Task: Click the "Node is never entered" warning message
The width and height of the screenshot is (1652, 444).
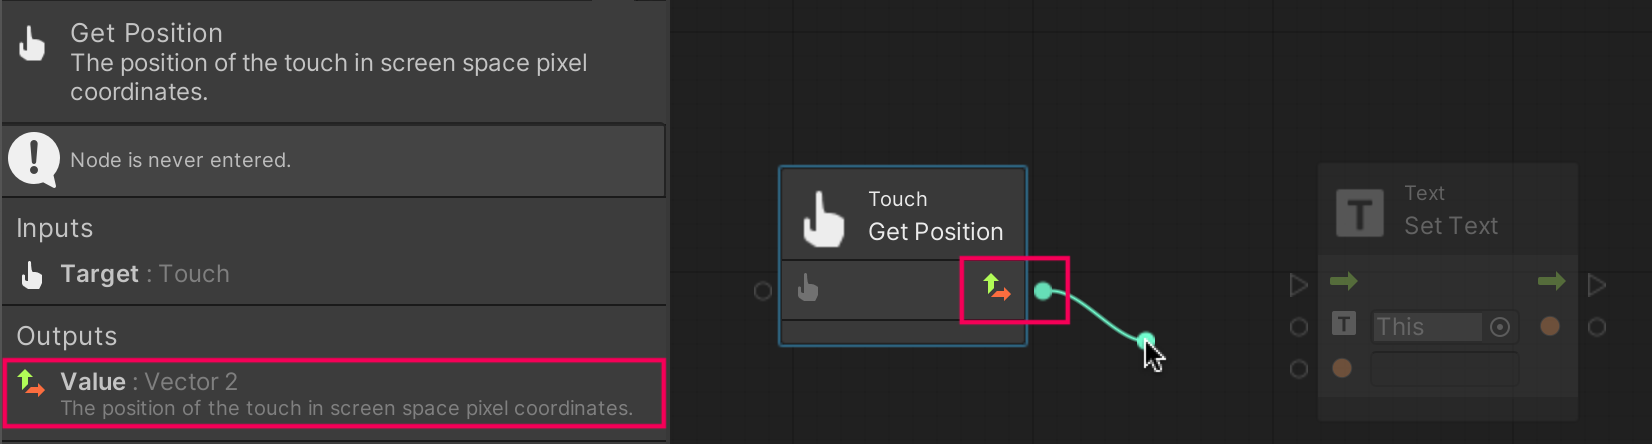Action: pos(181,160)
